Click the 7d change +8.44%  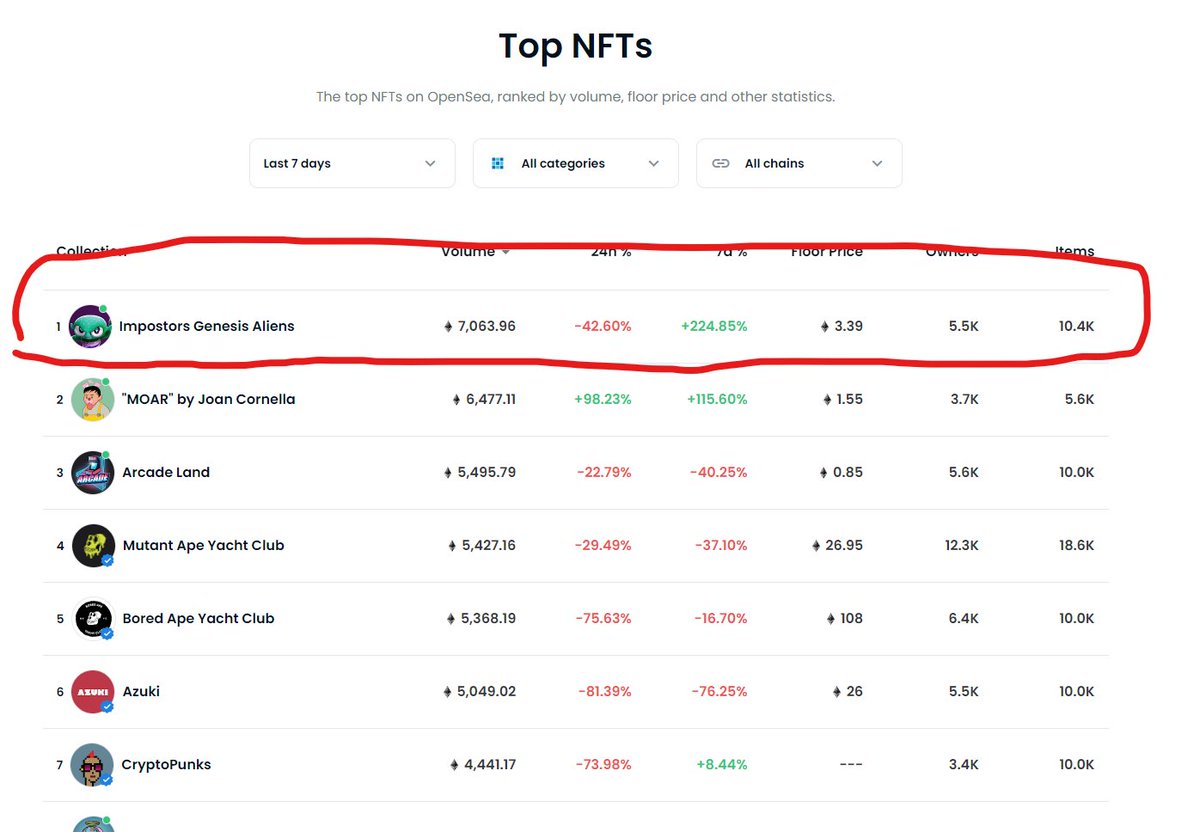click(x=722, y=764)
